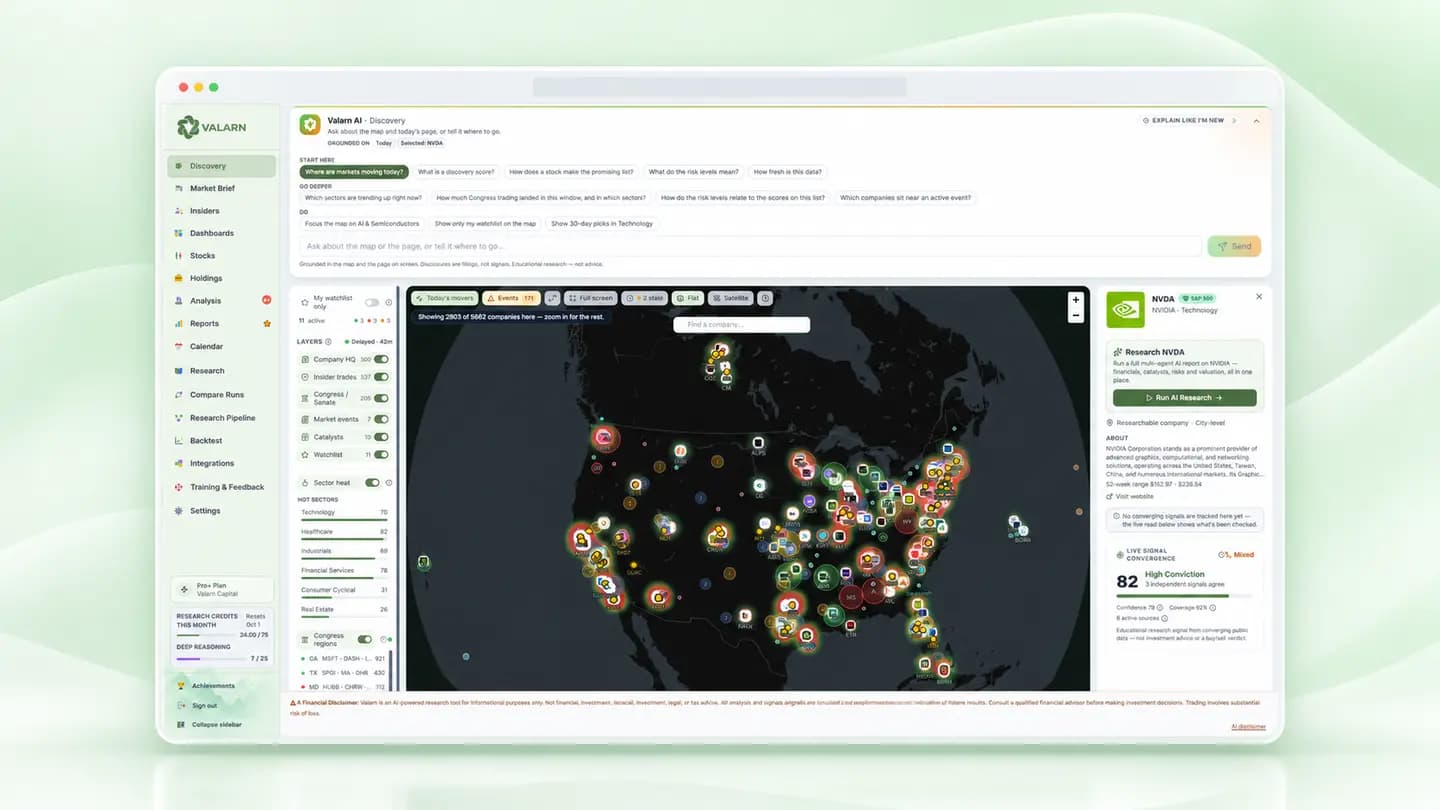Click the Achievements trophy icon
This screenshot has height=810, width=1440.
180,686
